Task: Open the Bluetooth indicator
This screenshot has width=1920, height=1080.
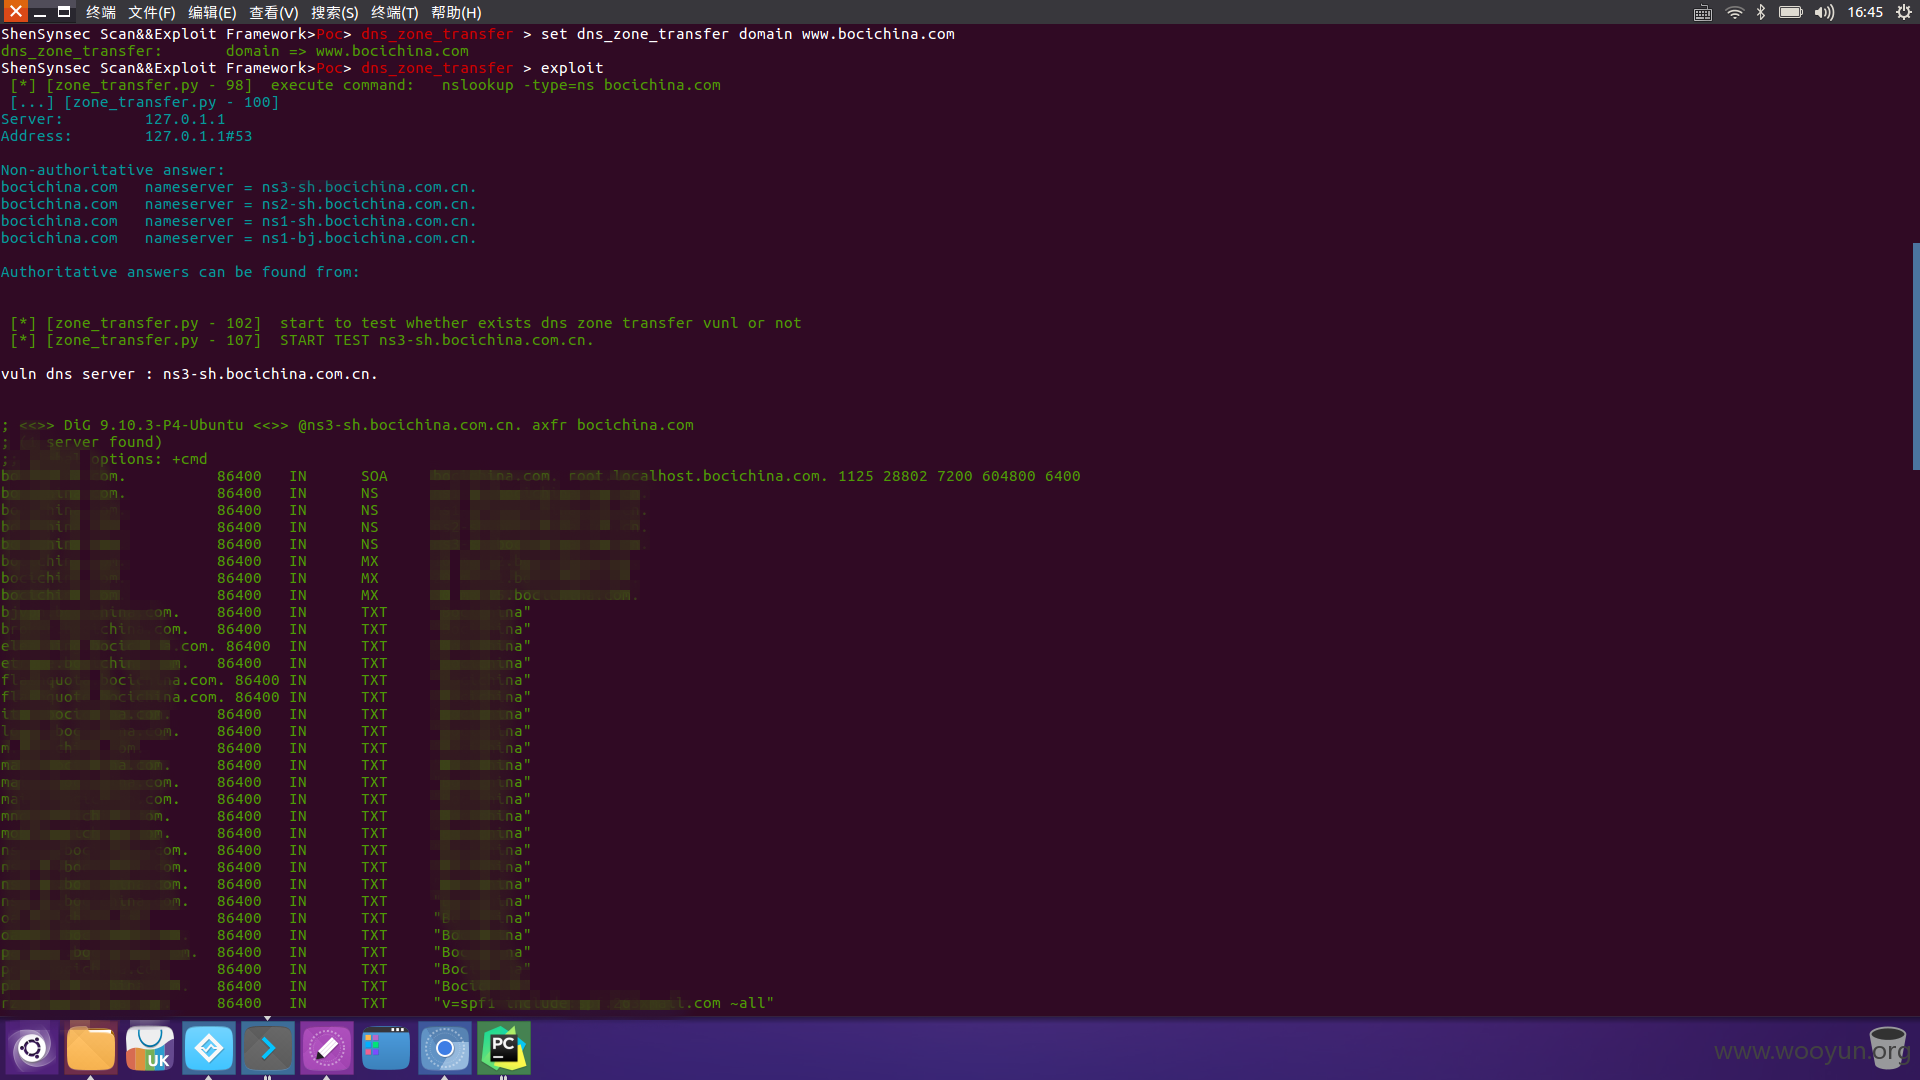Action: click(1761, 12)
